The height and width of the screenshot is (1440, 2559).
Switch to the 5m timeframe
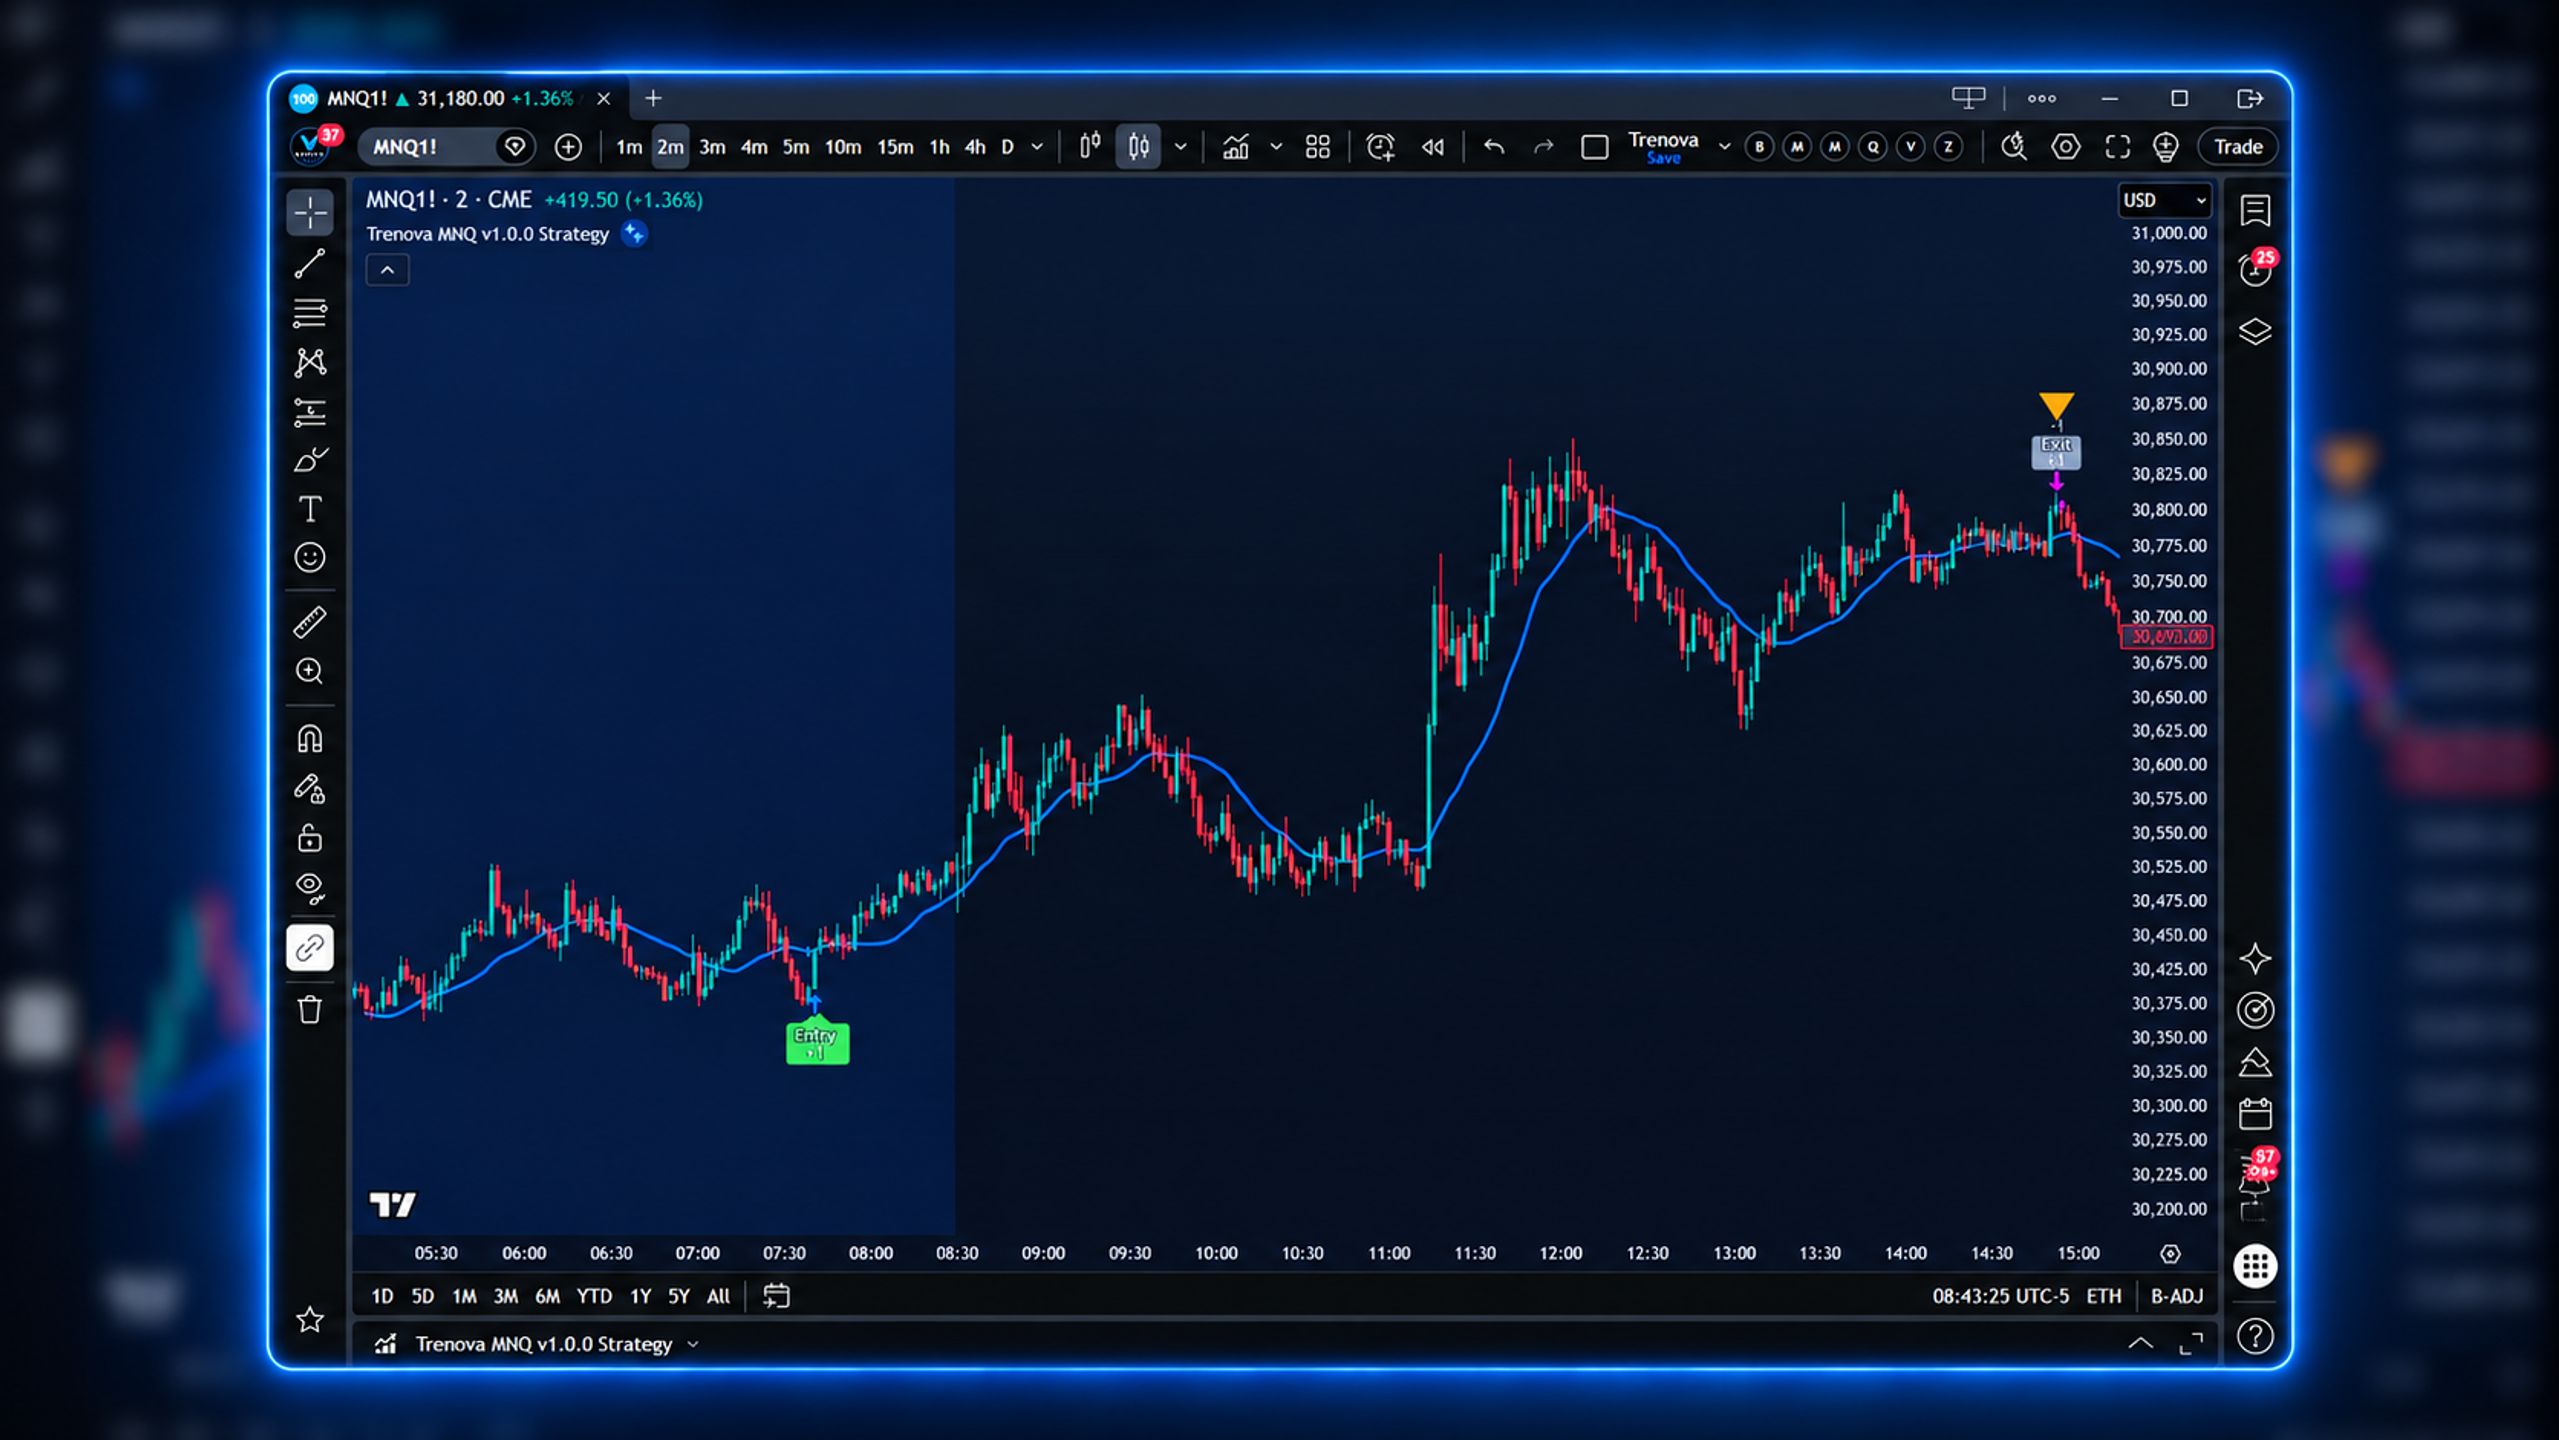tap(795, 147)
